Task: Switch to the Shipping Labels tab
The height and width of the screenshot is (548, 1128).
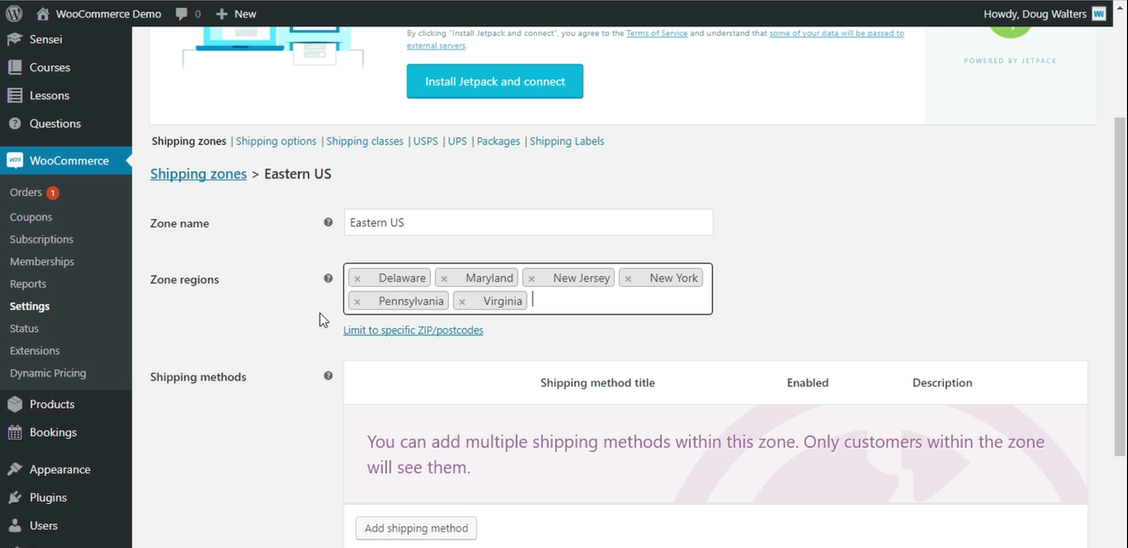Action: click(567, 141)
